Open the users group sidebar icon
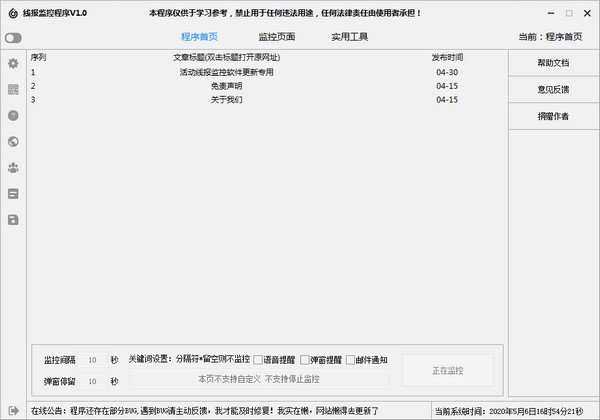The height and width of the screenshot is (420, 600). coord(13,167)
